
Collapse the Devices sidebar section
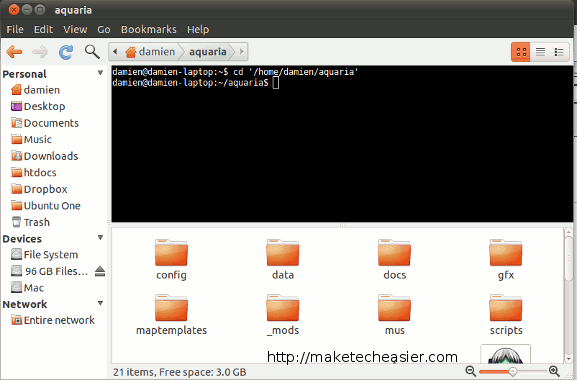[x=100, y=238]
